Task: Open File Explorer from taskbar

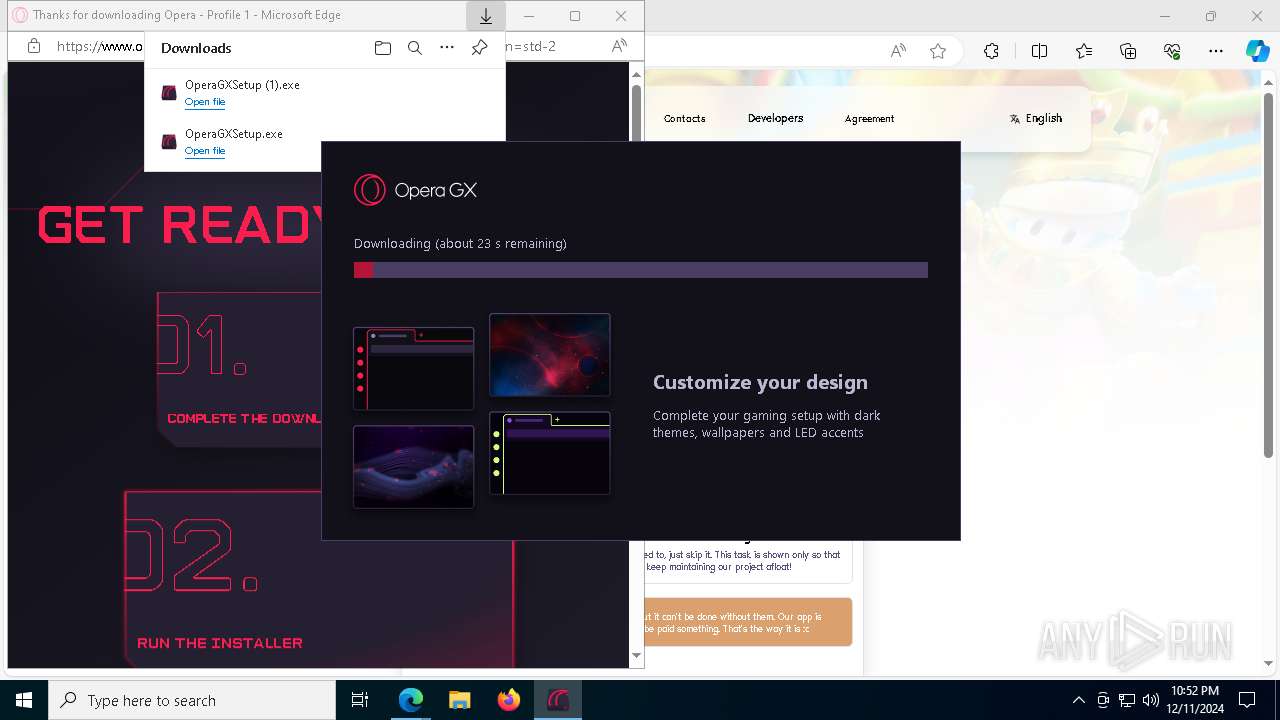Action: [x=459, y=700]
